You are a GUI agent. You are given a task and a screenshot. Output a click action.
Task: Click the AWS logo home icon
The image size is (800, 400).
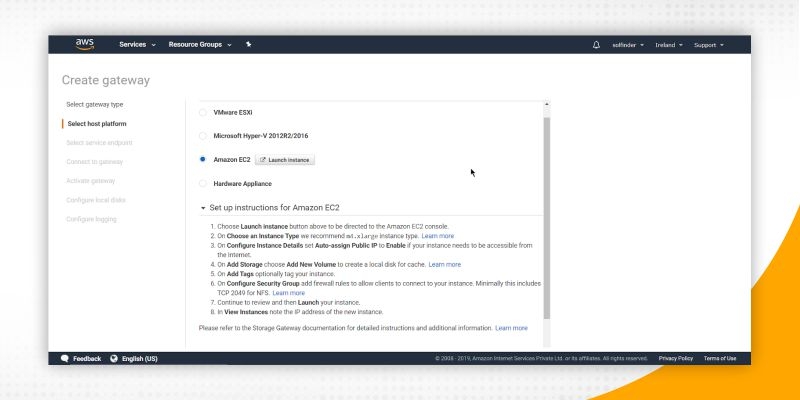84,44
